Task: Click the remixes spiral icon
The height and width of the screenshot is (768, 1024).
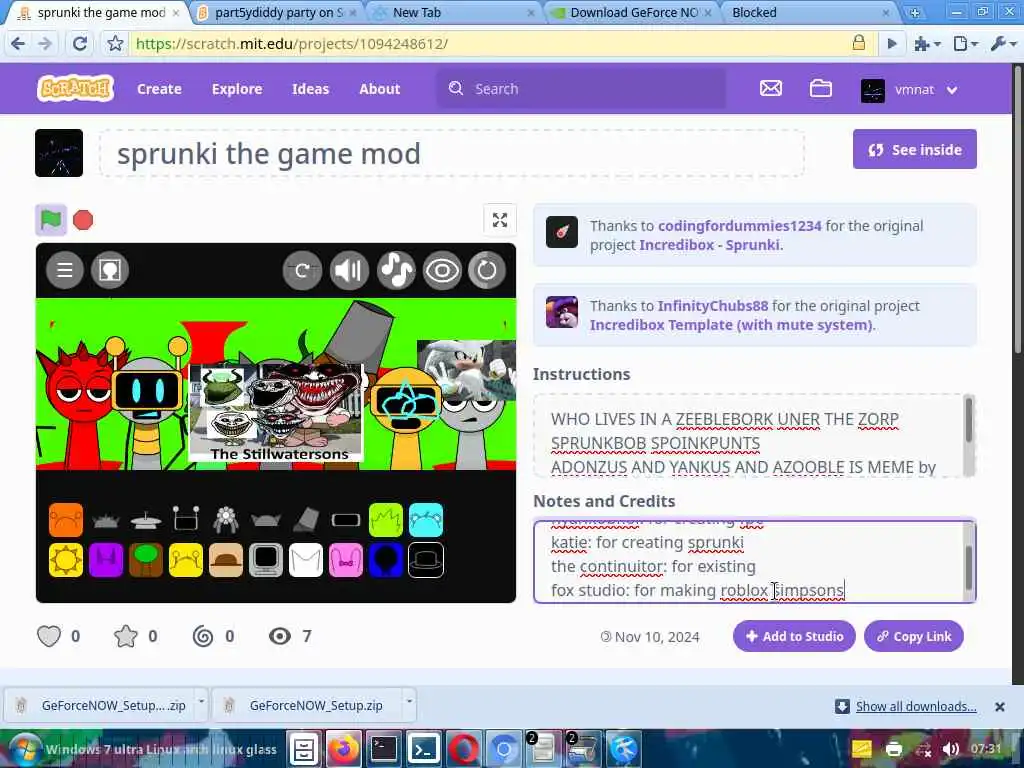Action: [202, 636]
